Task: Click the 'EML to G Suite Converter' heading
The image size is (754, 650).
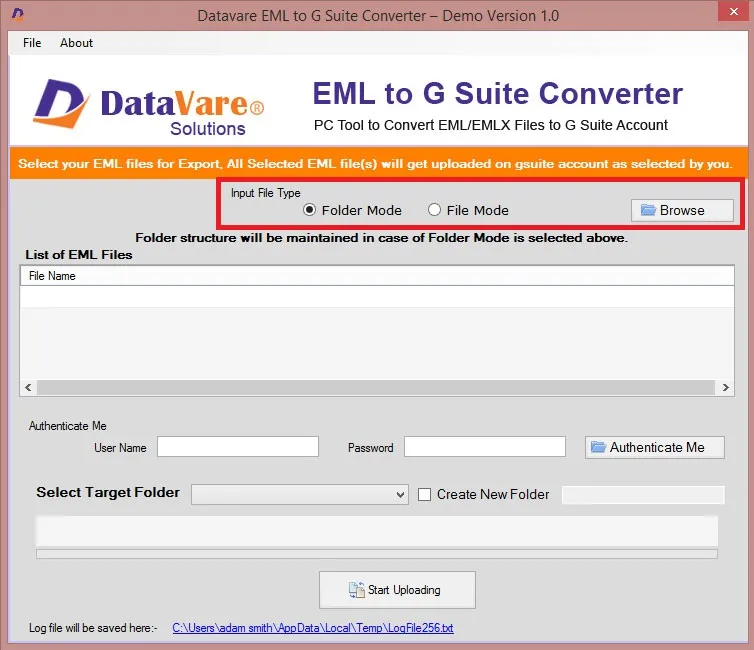Action: [x=498, y=93]
